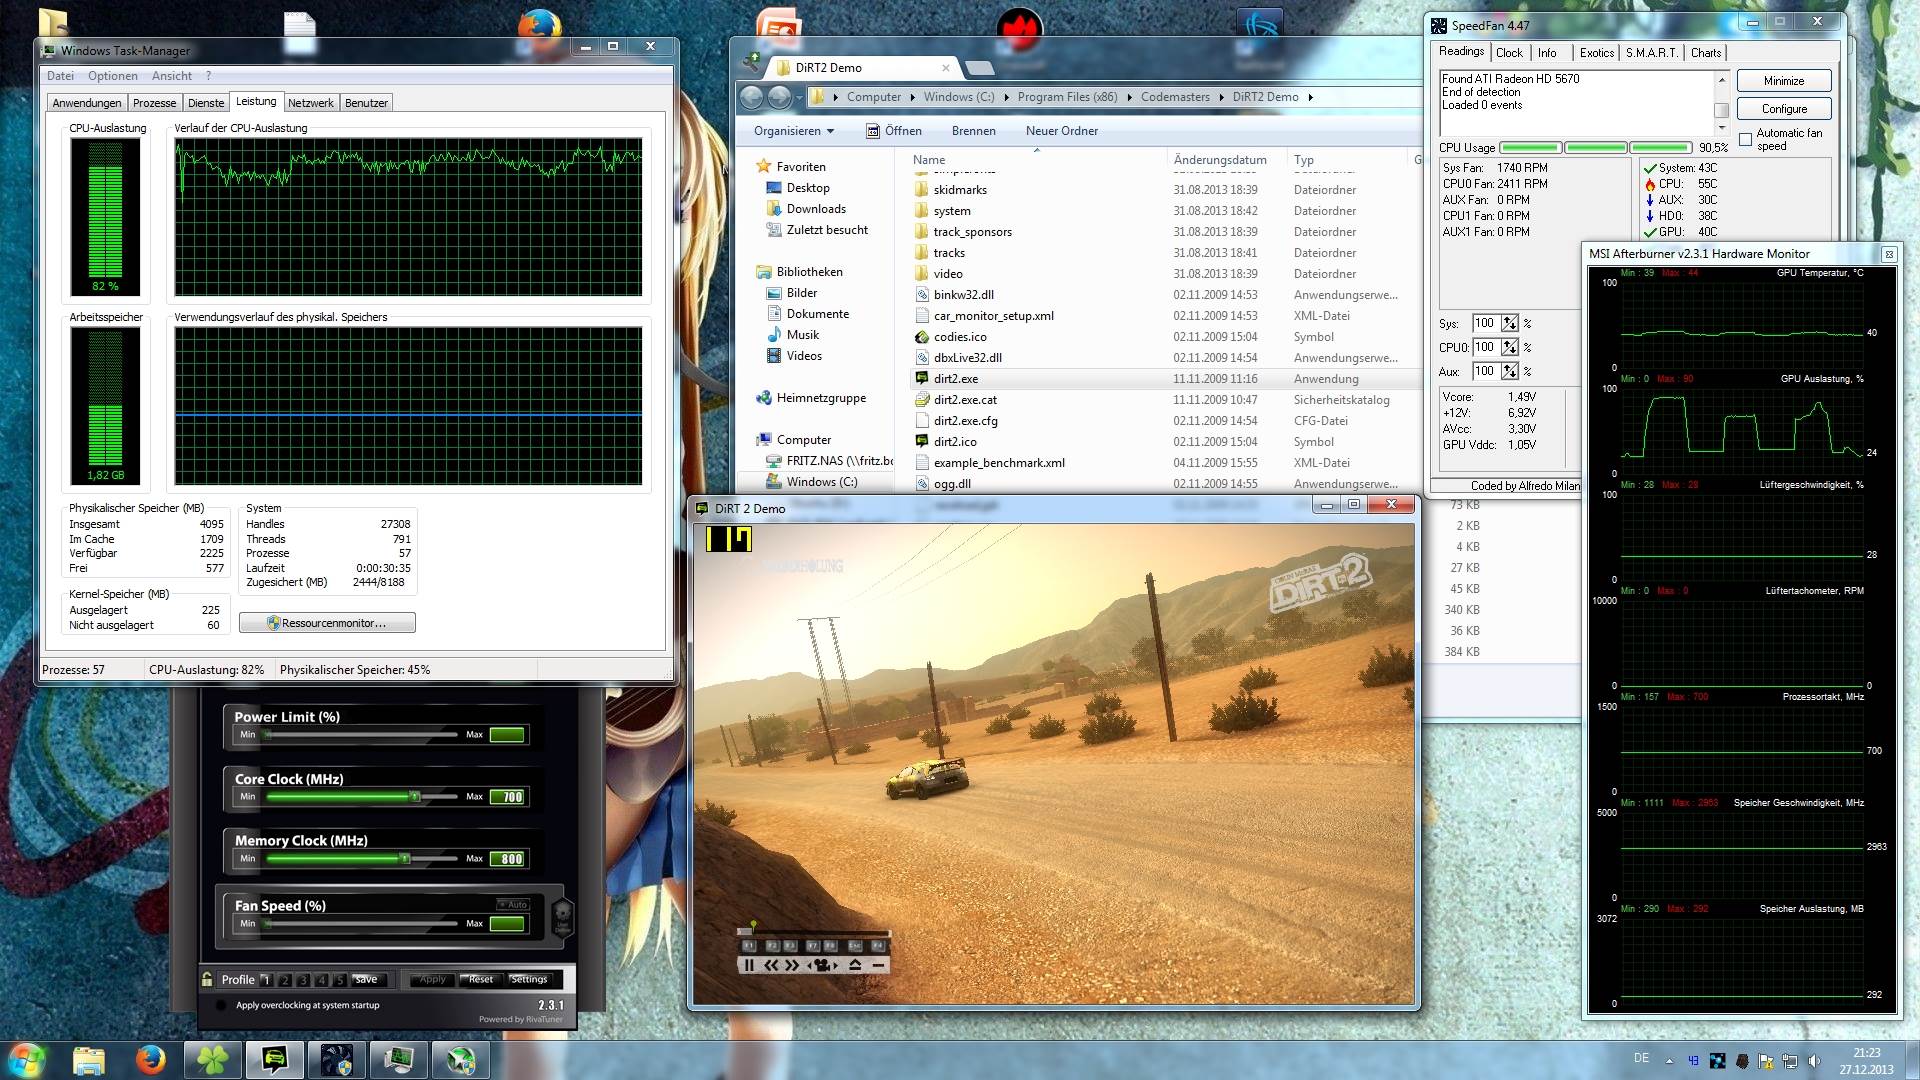1920x1080 pixels.
Task: Click the replay eject icon
Action: tap(855, 965)
